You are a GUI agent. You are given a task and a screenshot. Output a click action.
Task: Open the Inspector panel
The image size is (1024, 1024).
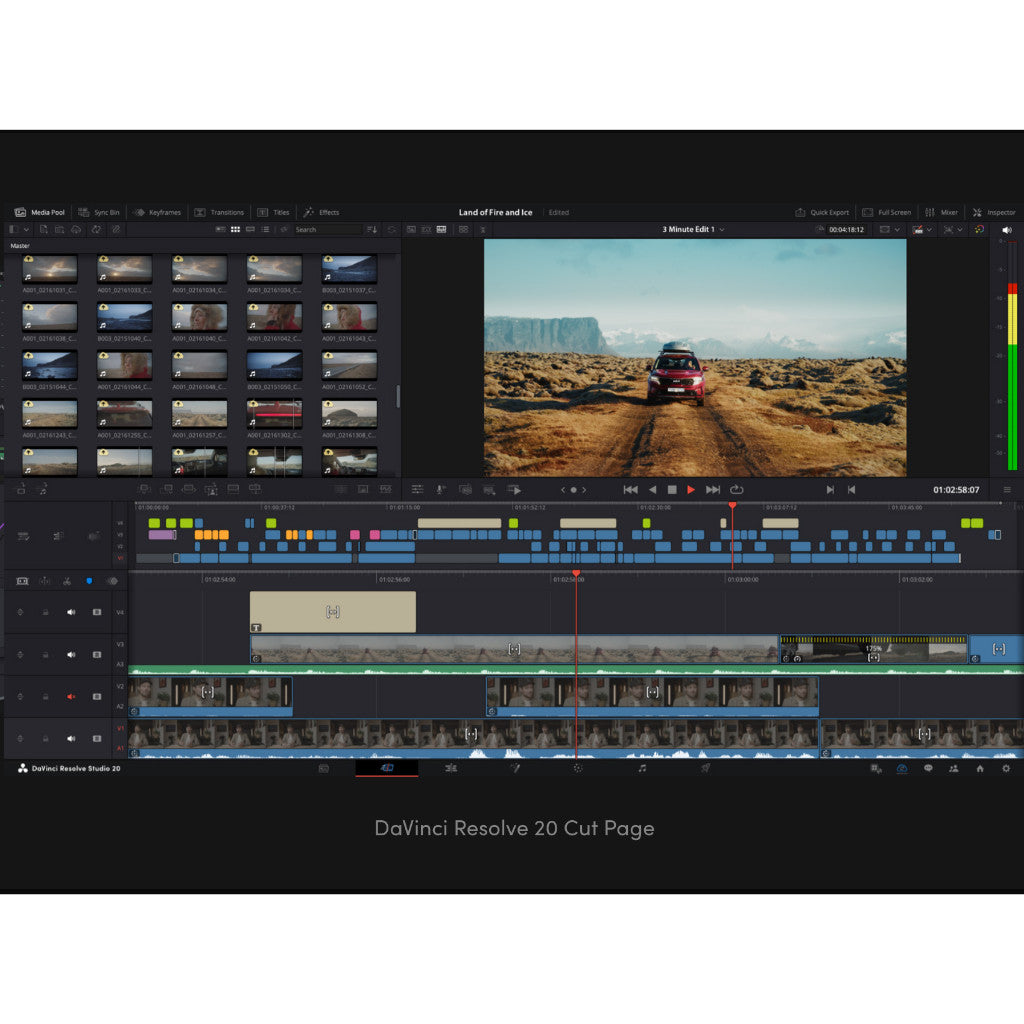994,212
